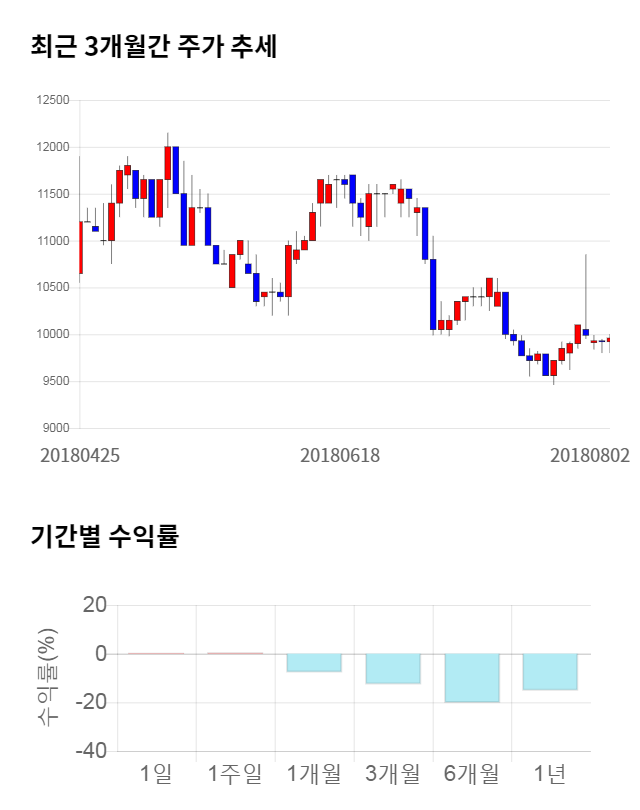Screen dimensions: 640x810
Task: Click the 1일 x-axis label
Action: pyautogui.click(x=157, y=773)
